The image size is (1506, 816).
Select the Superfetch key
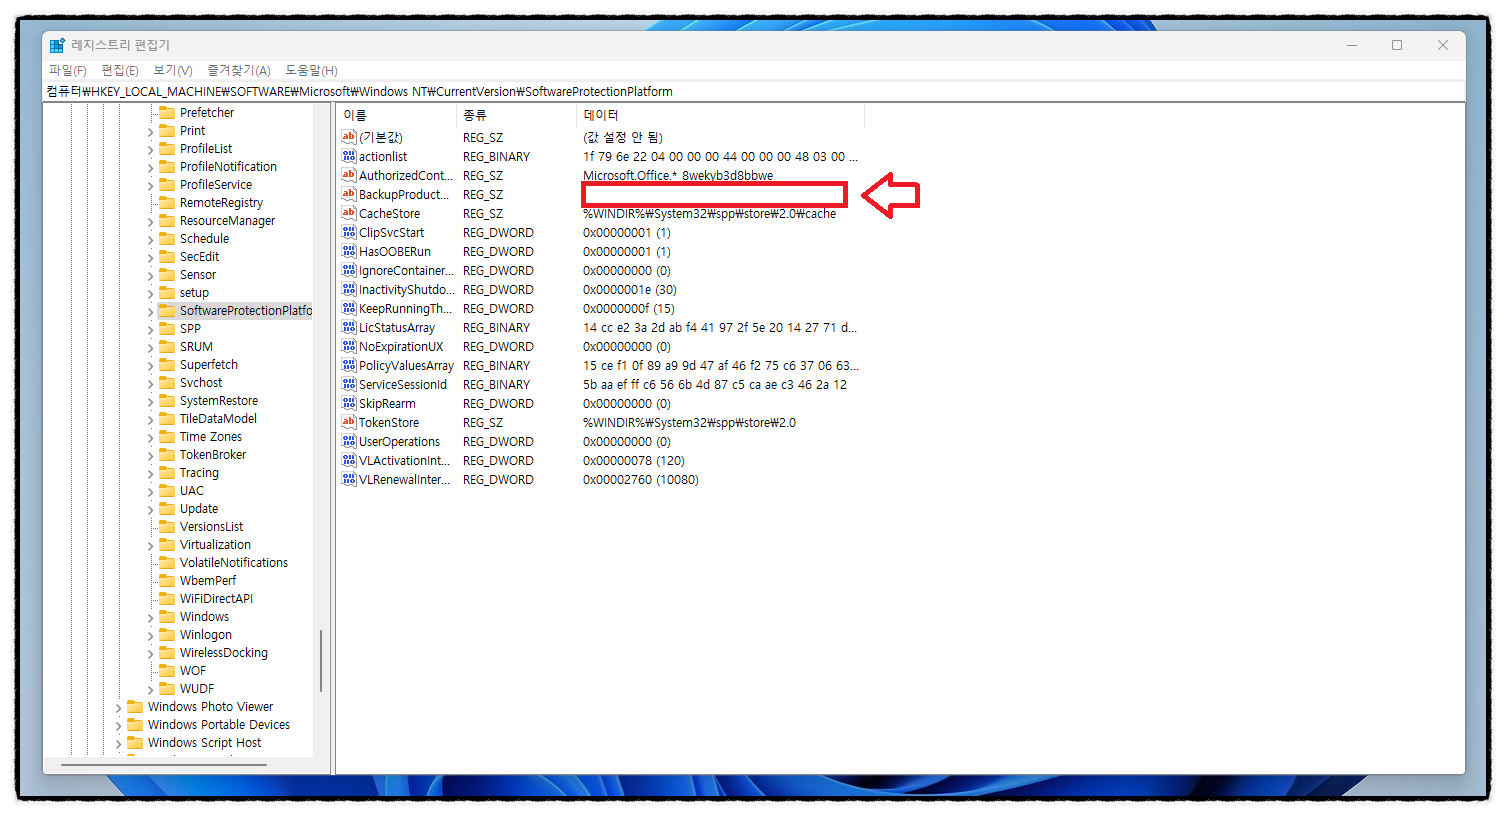tap(209, 365)
